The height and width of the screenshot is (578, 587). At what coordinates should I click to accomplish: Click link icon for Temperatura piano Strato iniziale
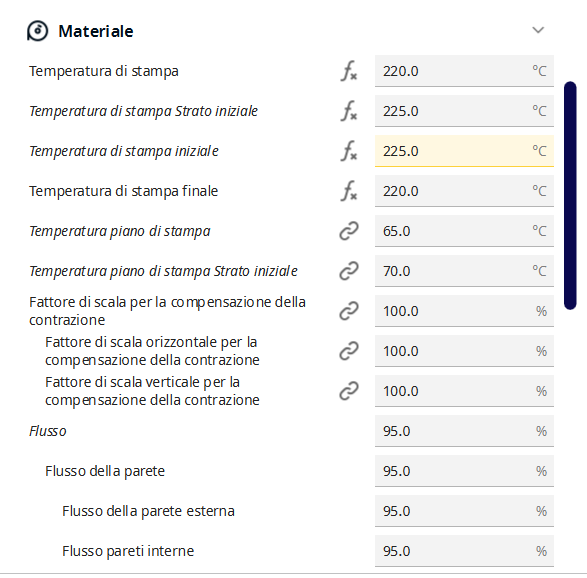click(349, 271)
